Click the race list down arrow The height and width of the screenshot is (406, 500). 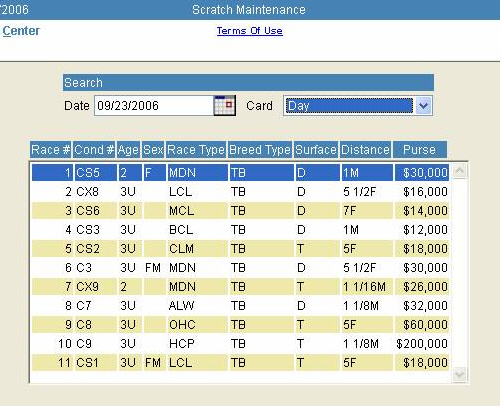pyautogui.click(x=460, y=375)
